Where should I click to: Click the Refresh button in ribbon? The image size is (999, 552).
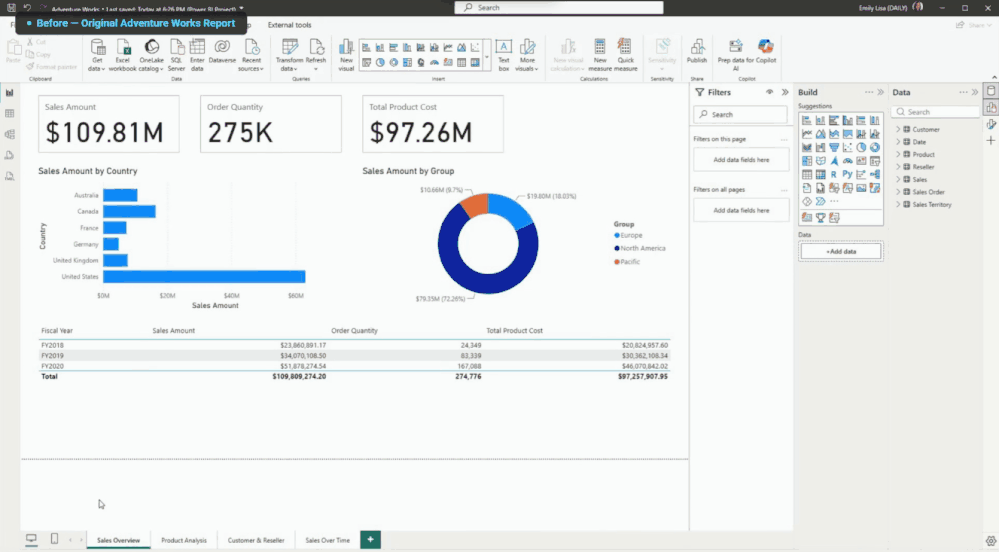(316, 55)
